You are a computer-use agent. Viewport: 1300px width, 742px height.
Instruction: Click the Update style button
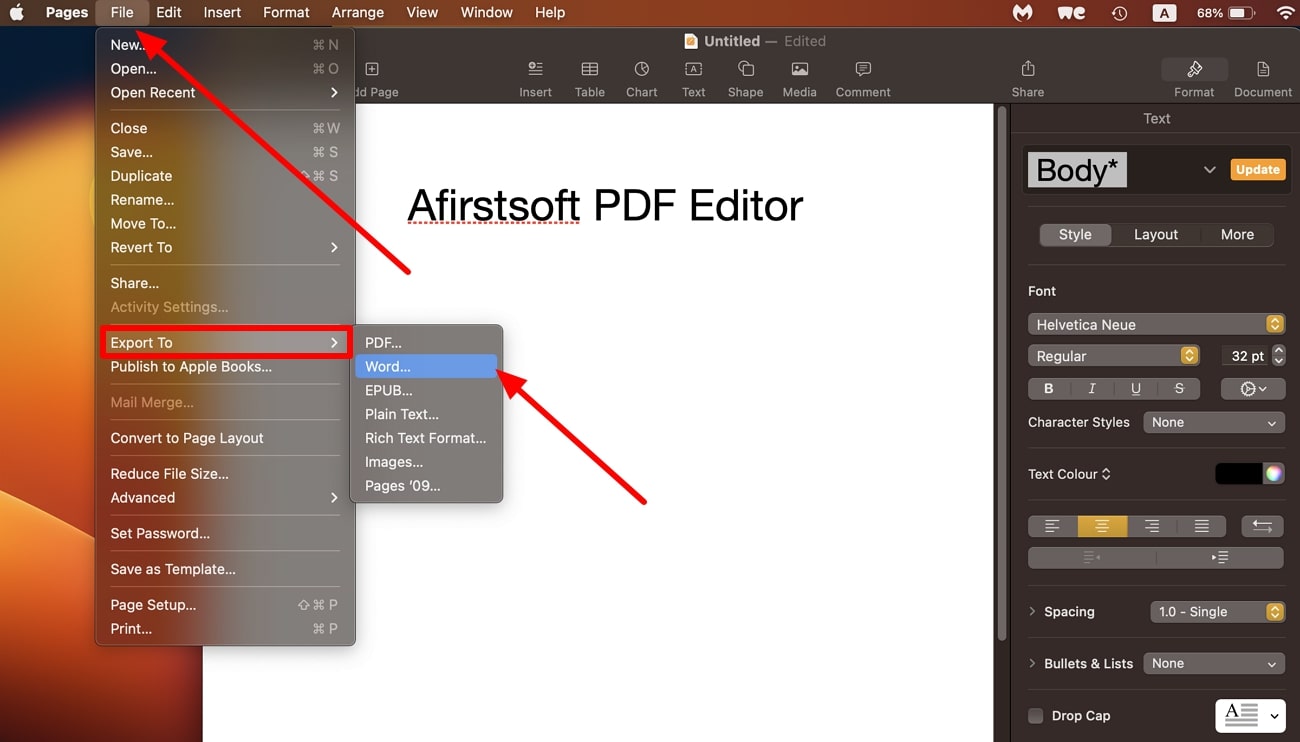pyautogui.click(x=1257, y=170)
